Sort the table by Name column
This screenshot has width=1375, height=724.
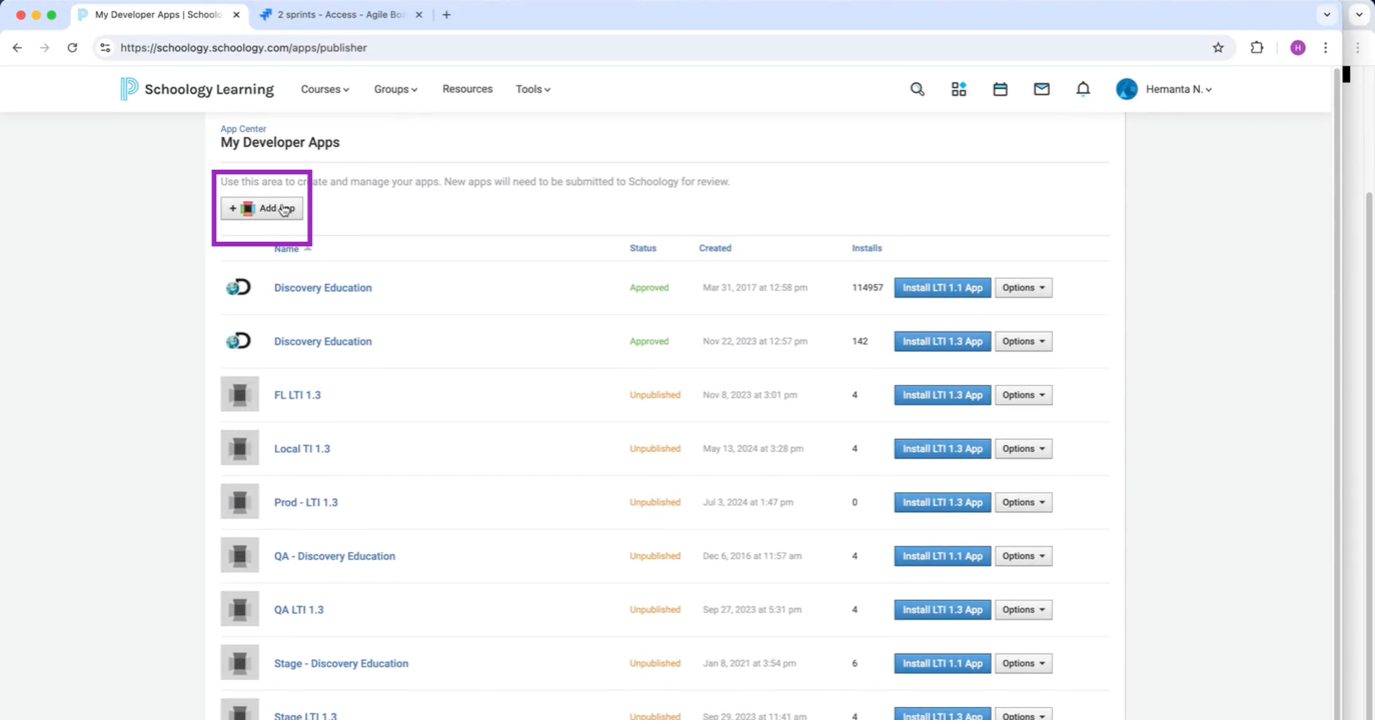[287, 249]
